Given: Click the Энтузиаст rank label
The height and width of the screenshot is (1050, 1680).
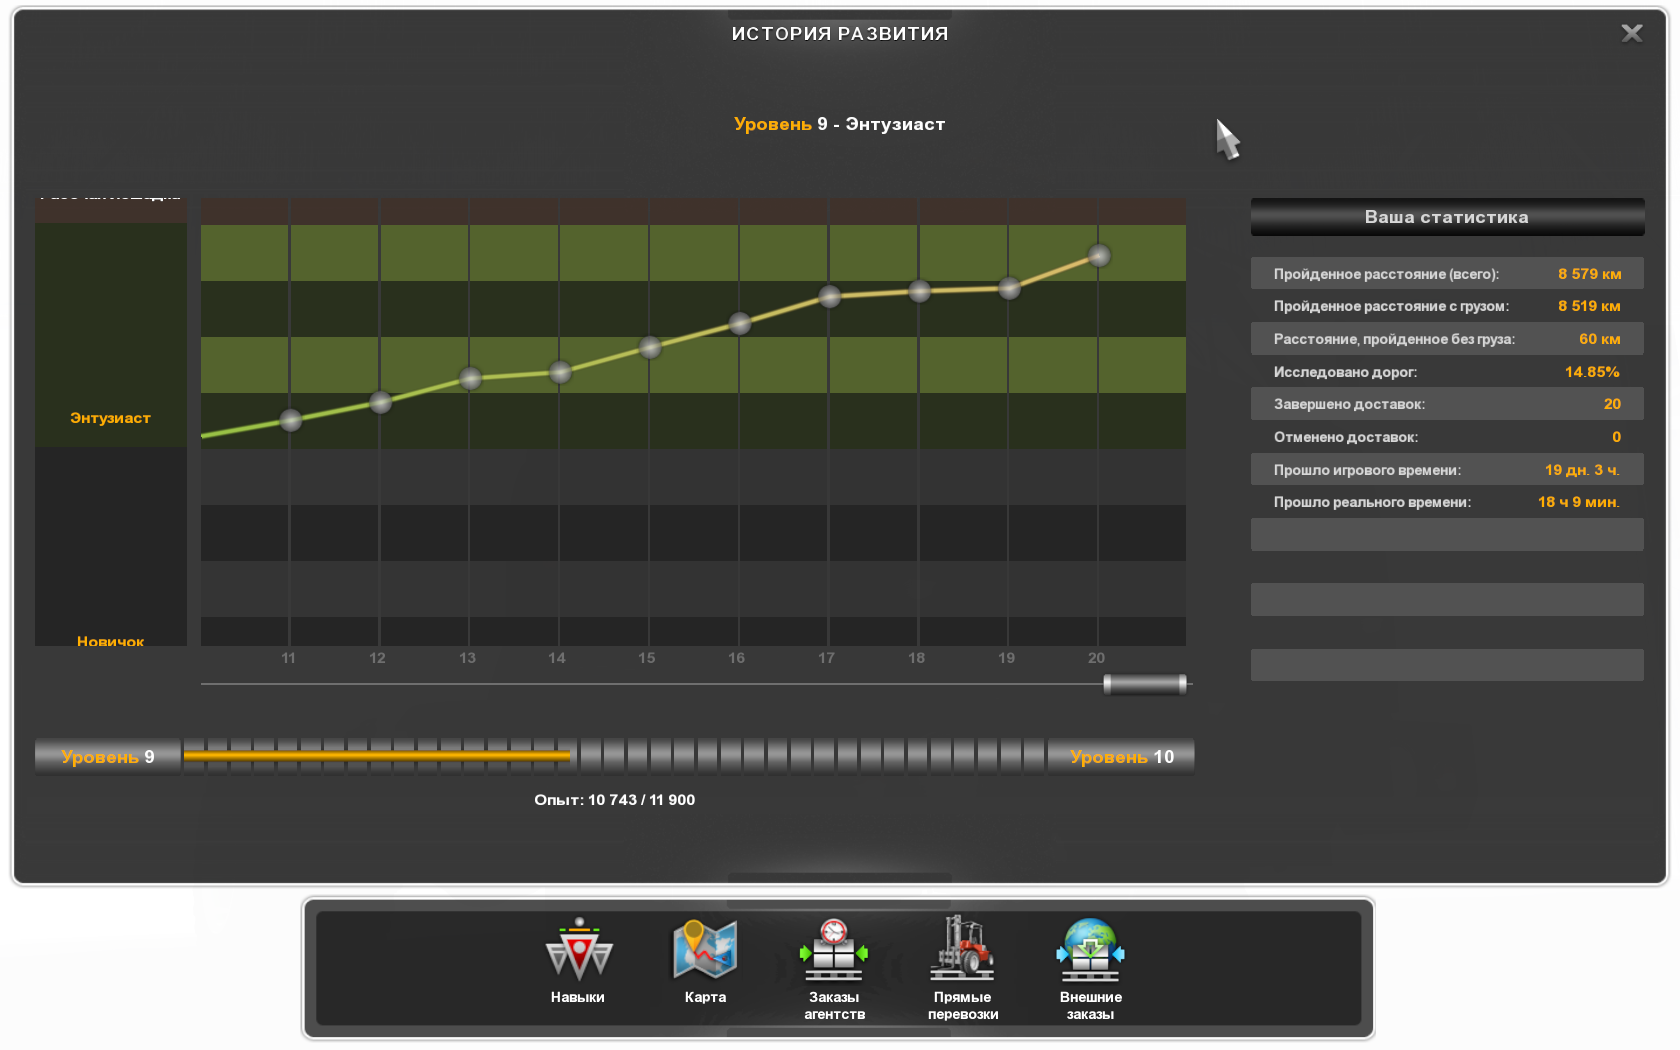Looking at the screenshot, I should [x=110, y=418].
